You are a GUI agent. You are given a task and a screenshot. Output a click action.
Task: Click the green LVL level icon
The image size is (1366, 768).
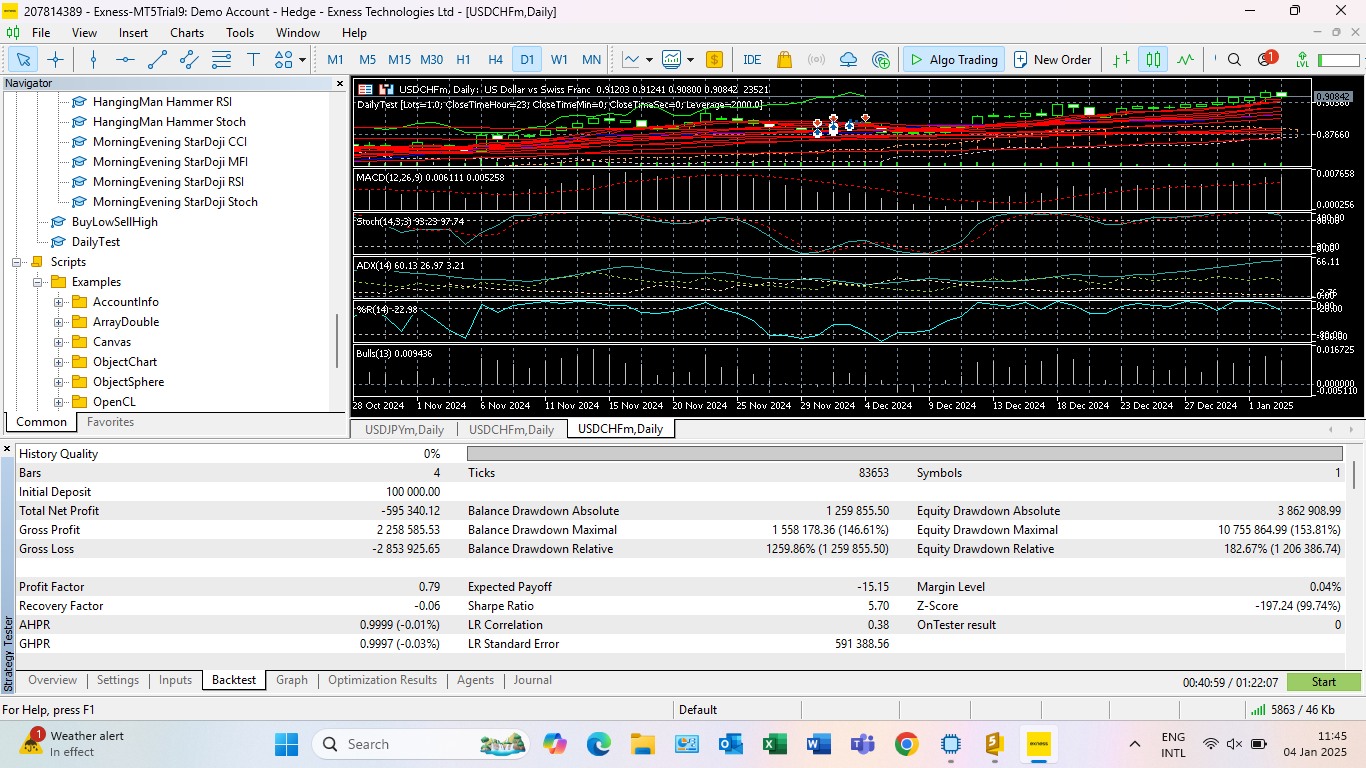[1301, 60]
